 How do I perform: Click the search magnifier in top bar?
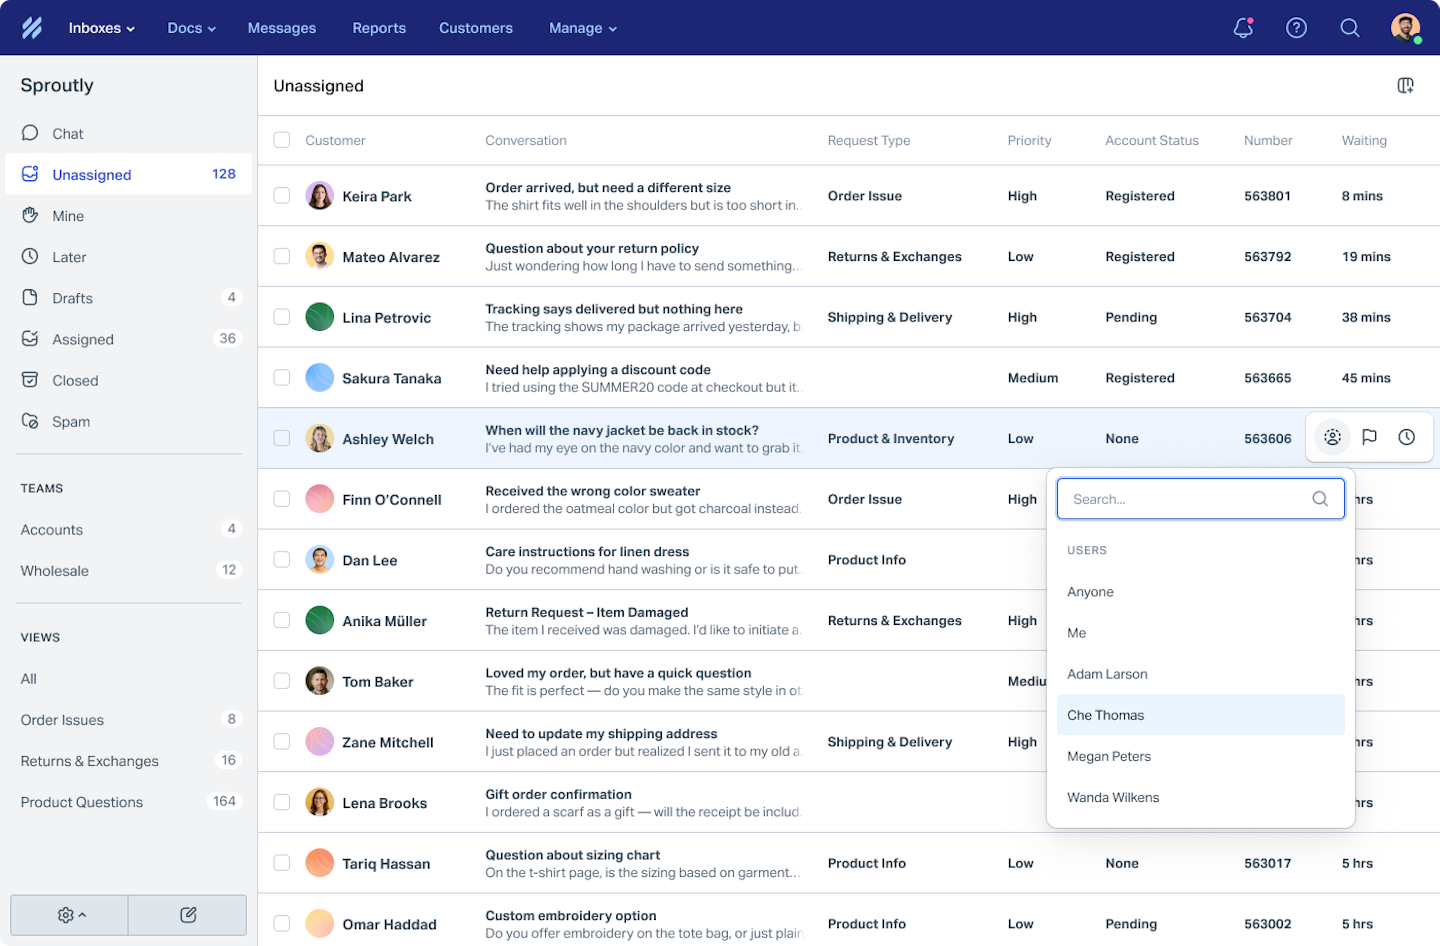[1350, 28]
